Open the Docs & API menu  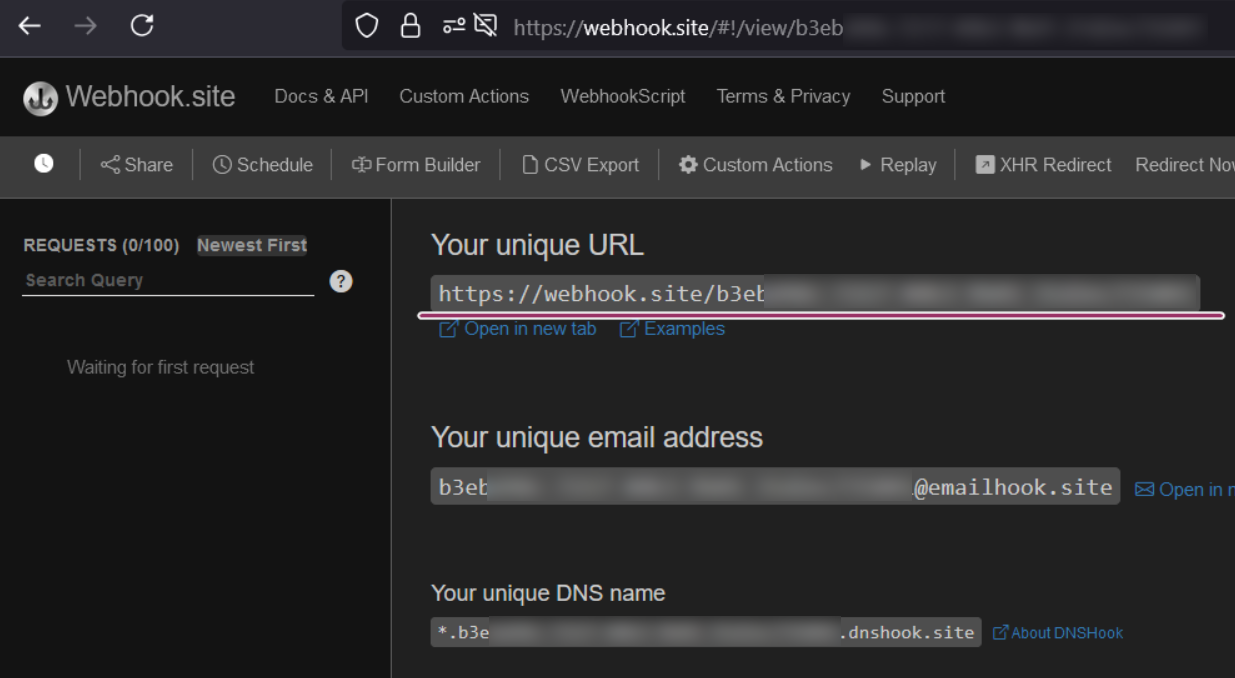click(321, 96)
